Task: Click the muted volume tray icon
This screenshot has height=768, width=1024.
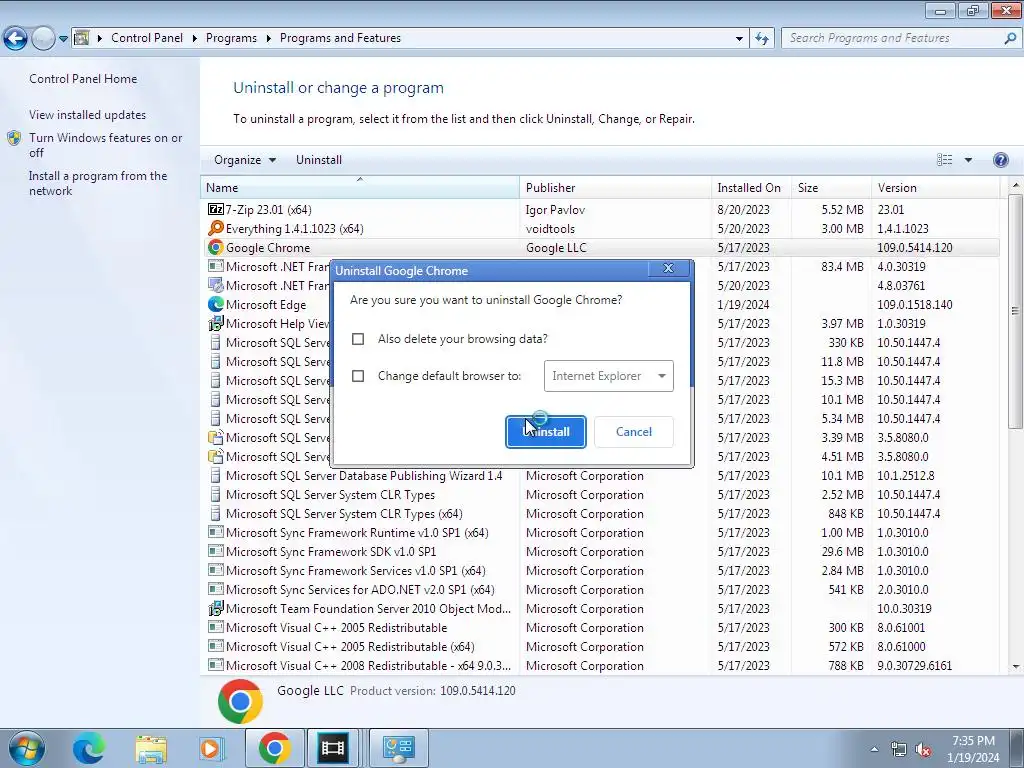Action: [923, 749]
